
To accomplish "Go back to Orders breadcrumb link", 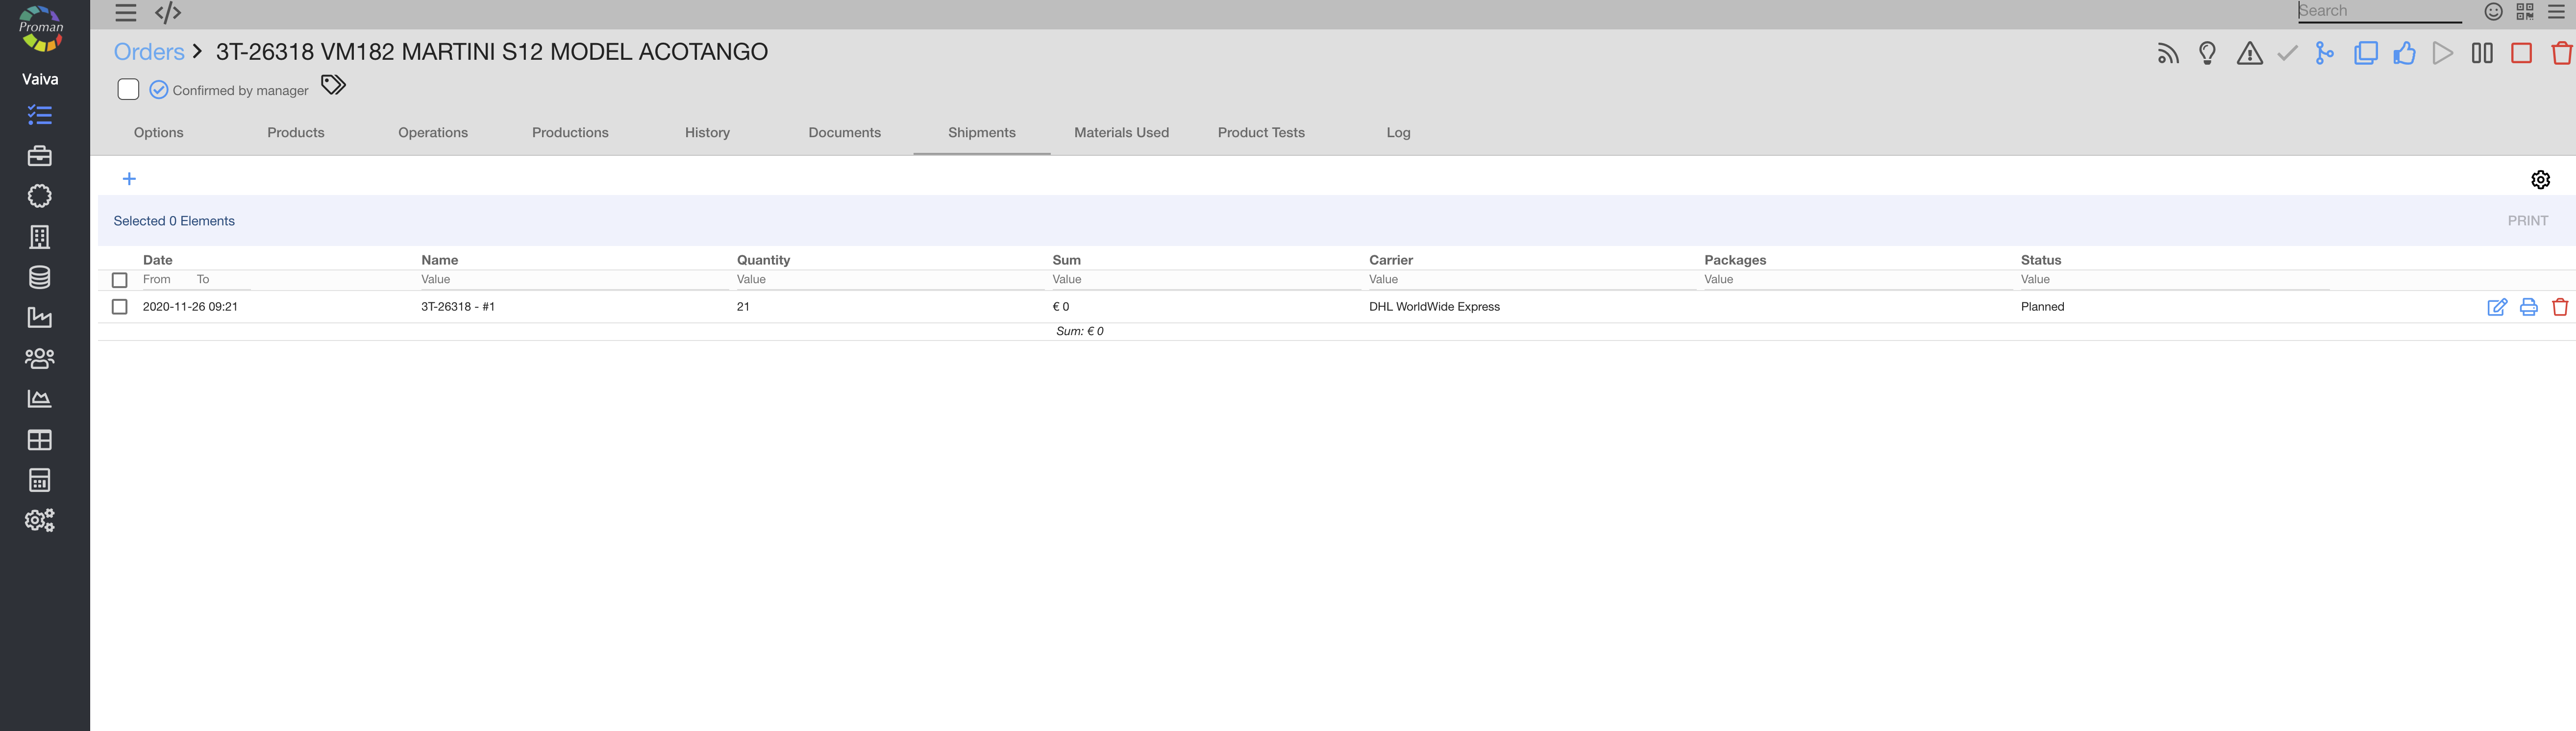I will coord(149,52).
